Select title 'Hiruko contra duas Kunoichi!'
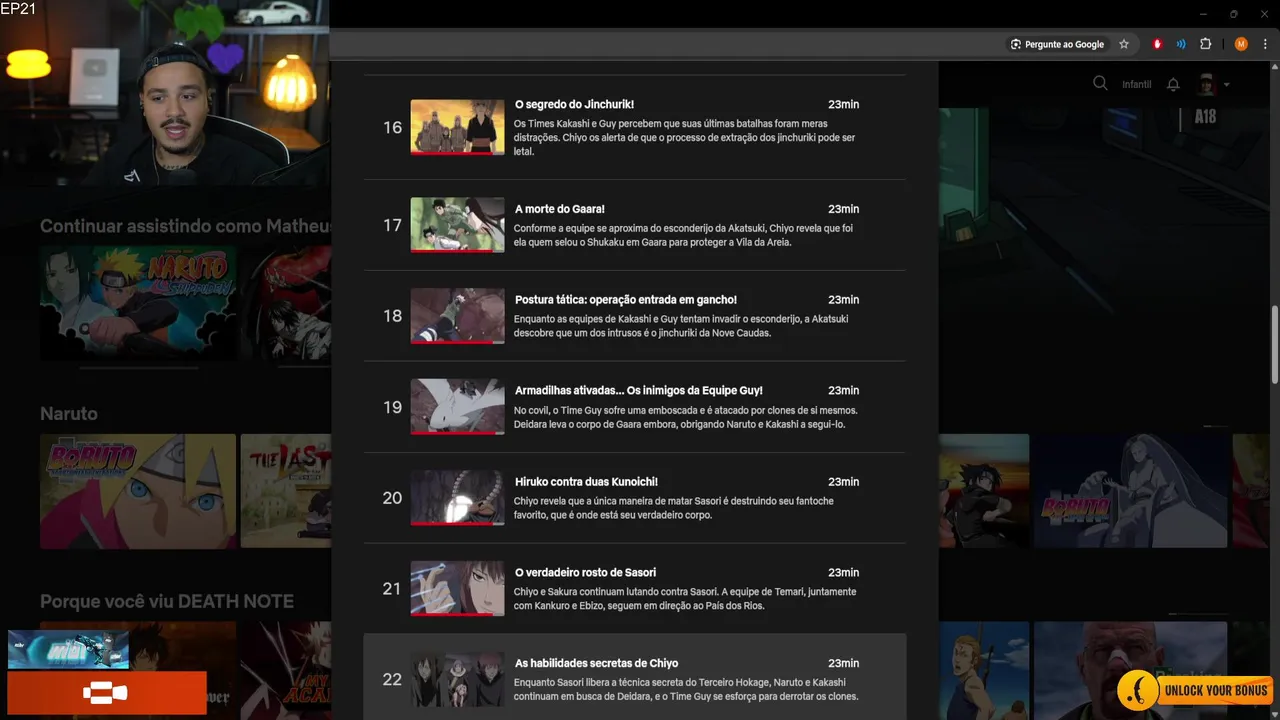The height and width of the screenshot is (720, 1280). [x=586, y=482]
